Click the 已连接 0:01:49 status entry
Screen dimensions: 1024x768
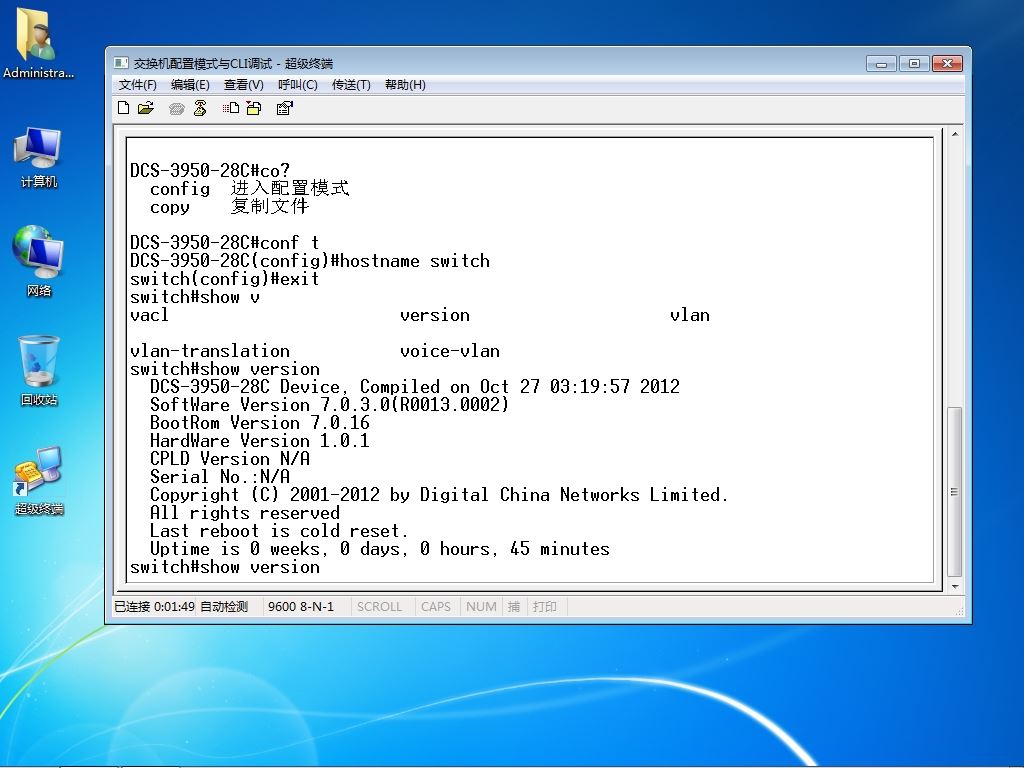coord(154,607)
